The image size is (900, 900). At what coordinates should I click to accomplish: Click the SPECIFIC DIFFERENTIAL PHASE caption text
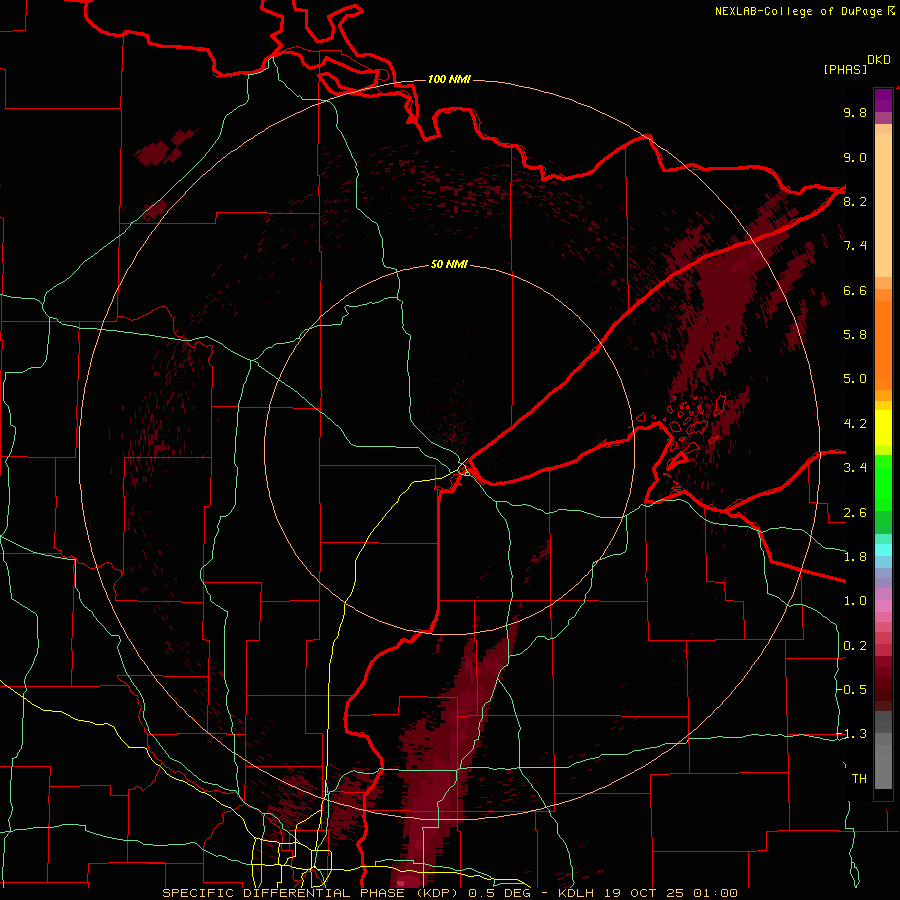284,893
